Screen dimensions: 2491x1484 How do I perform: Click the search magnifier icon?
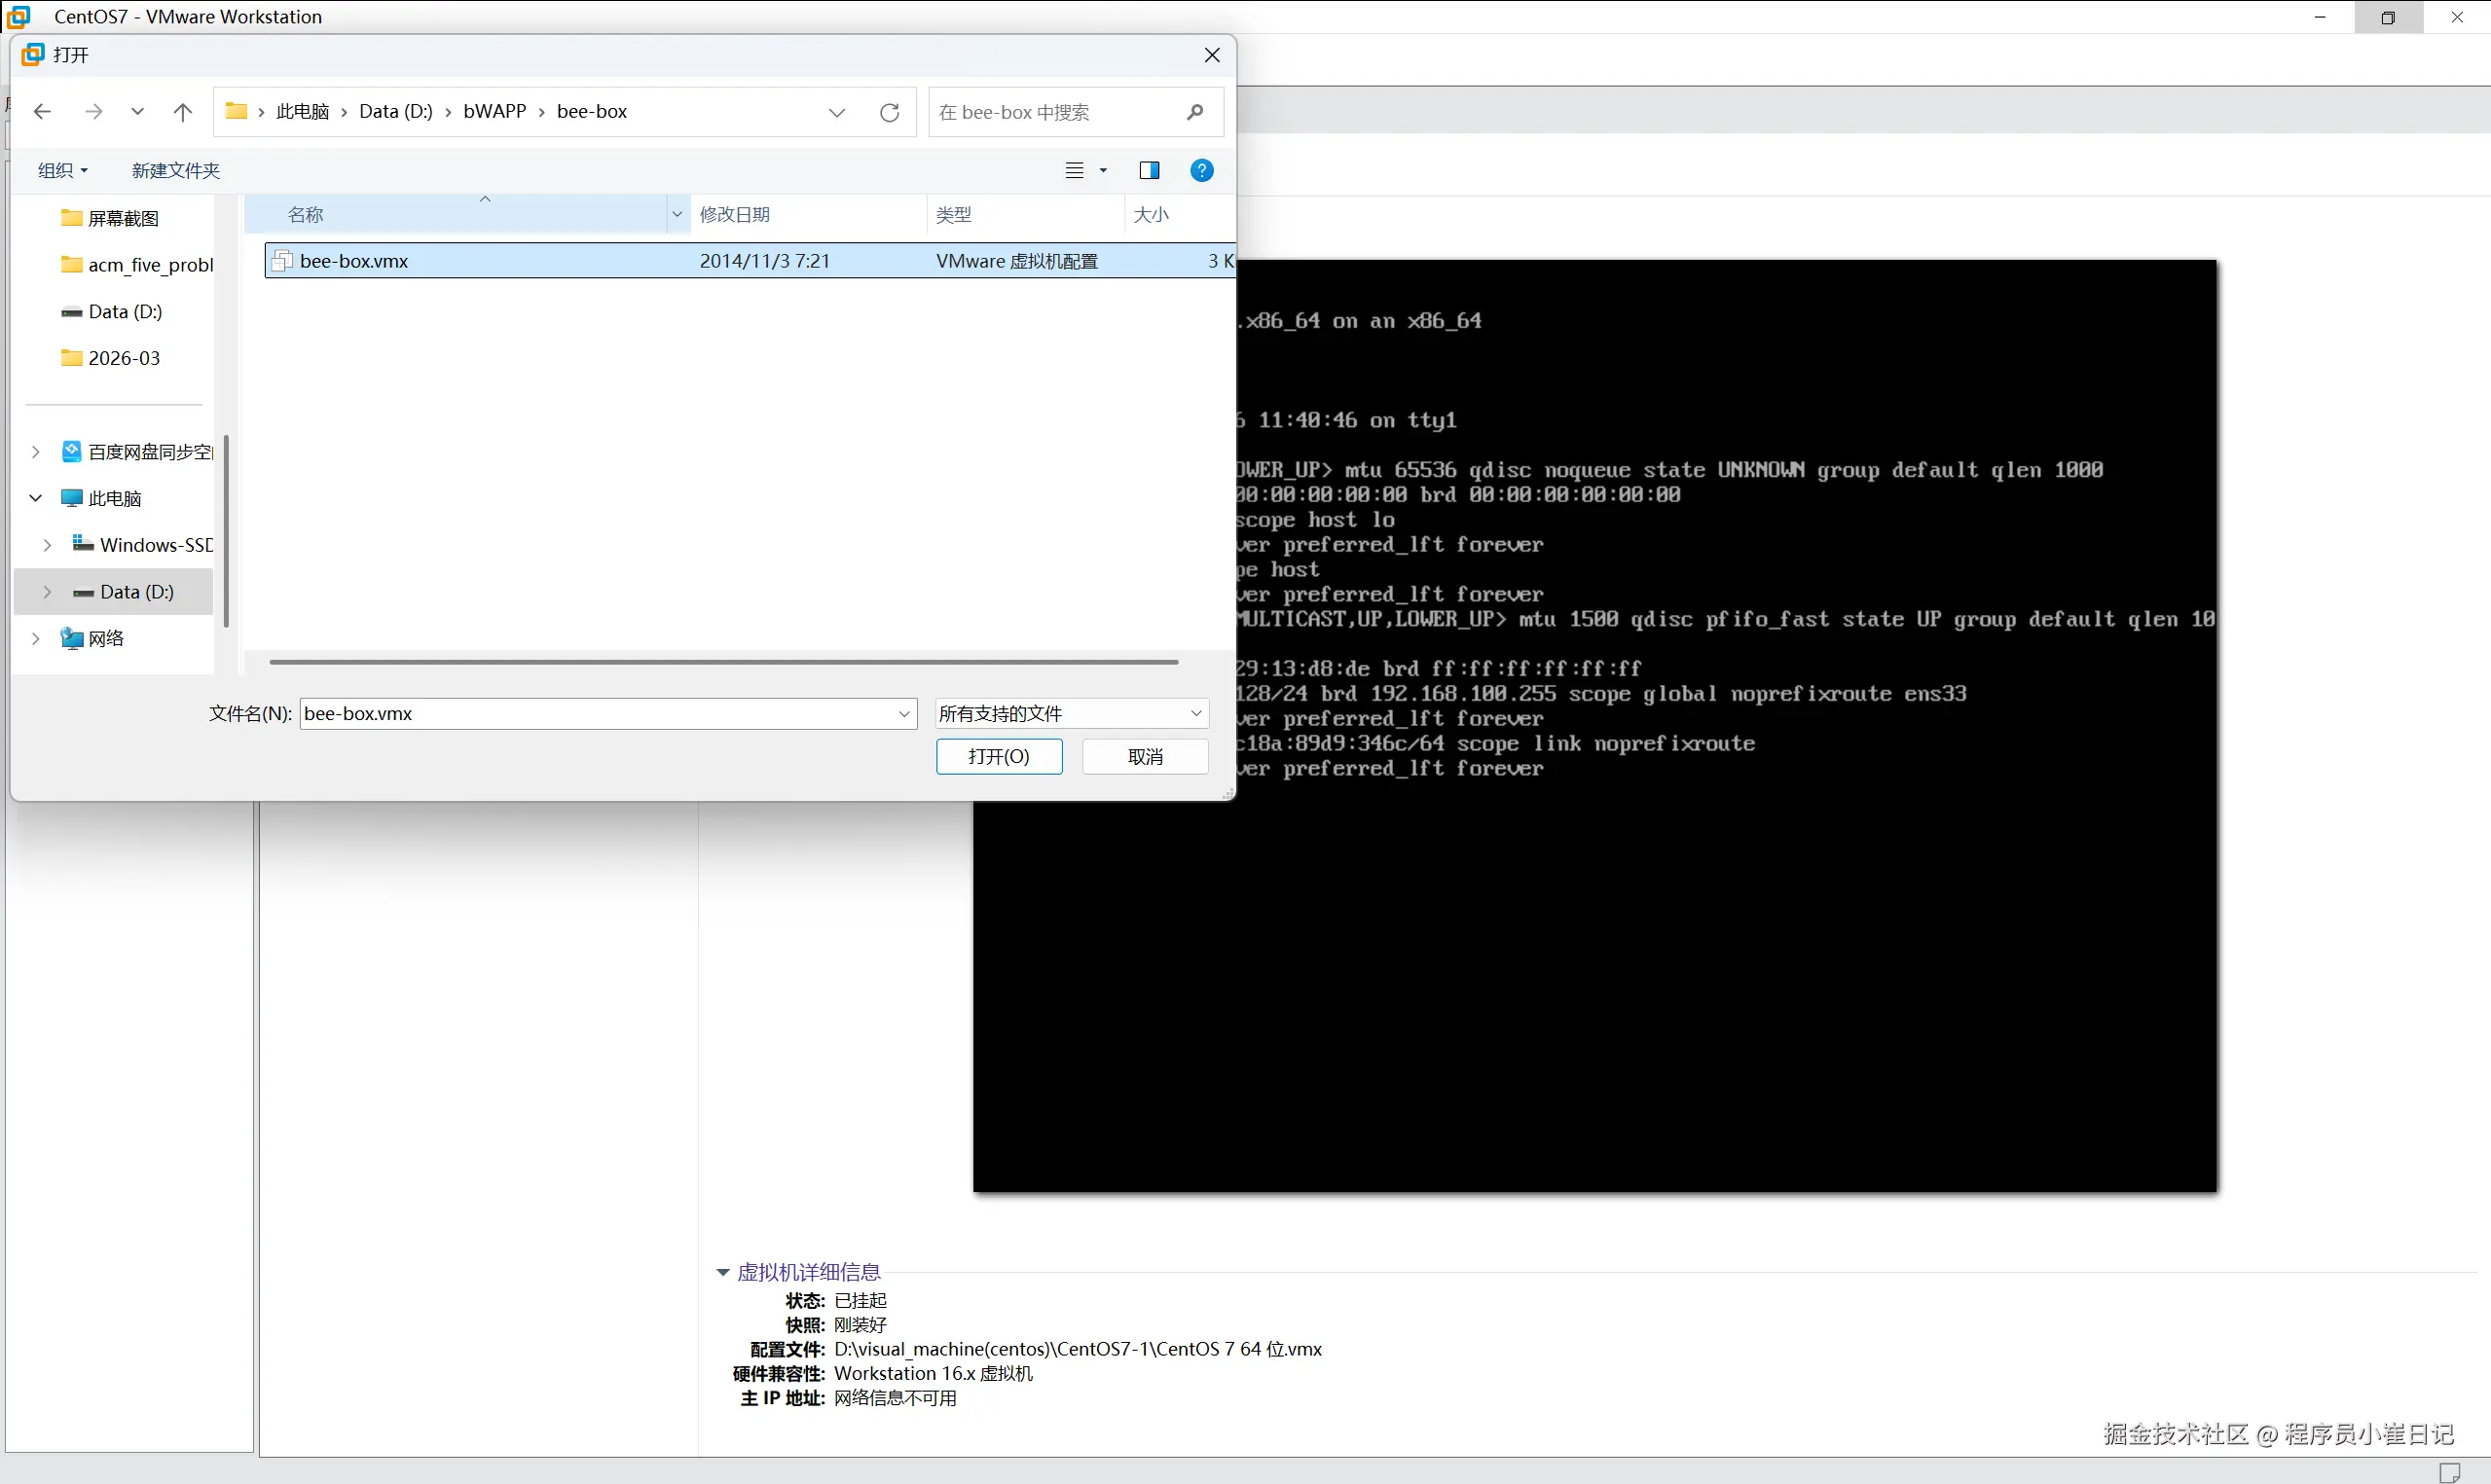pos(1194,112)
